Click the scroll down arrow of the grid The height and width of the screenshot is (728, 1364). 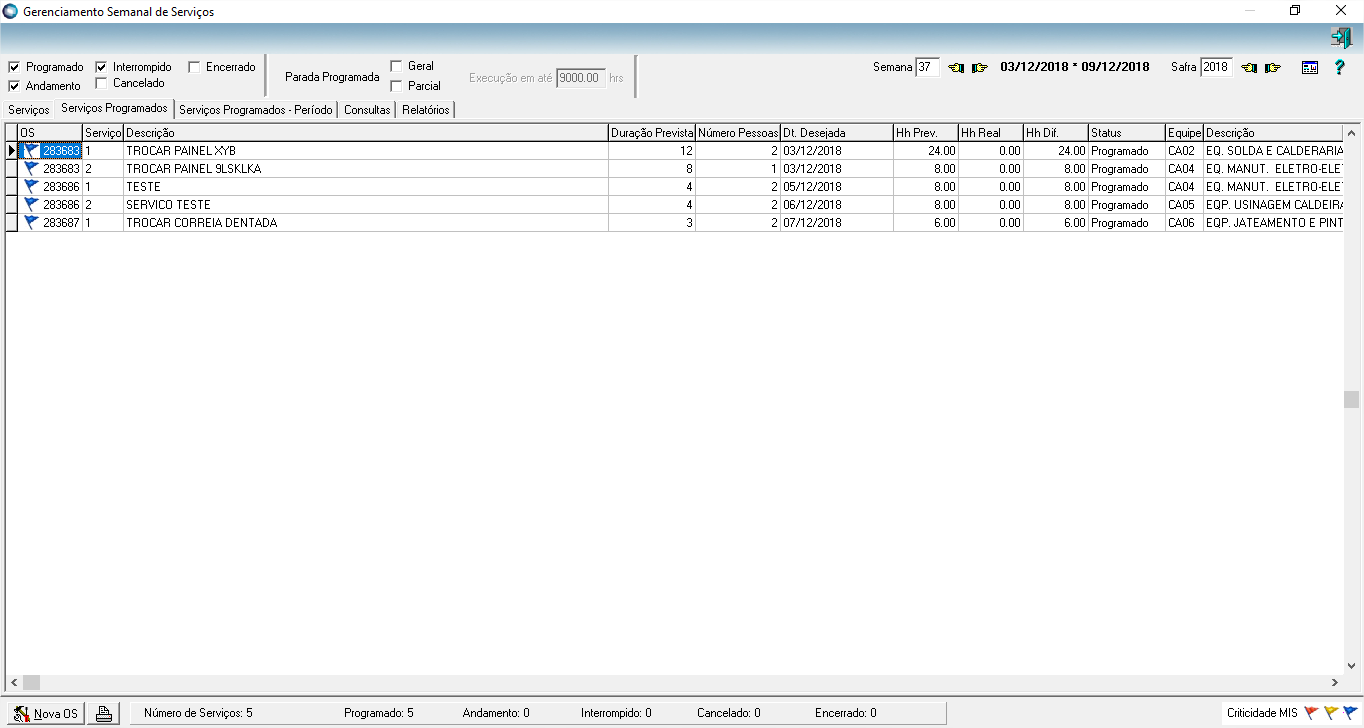tap(1352, 665)
